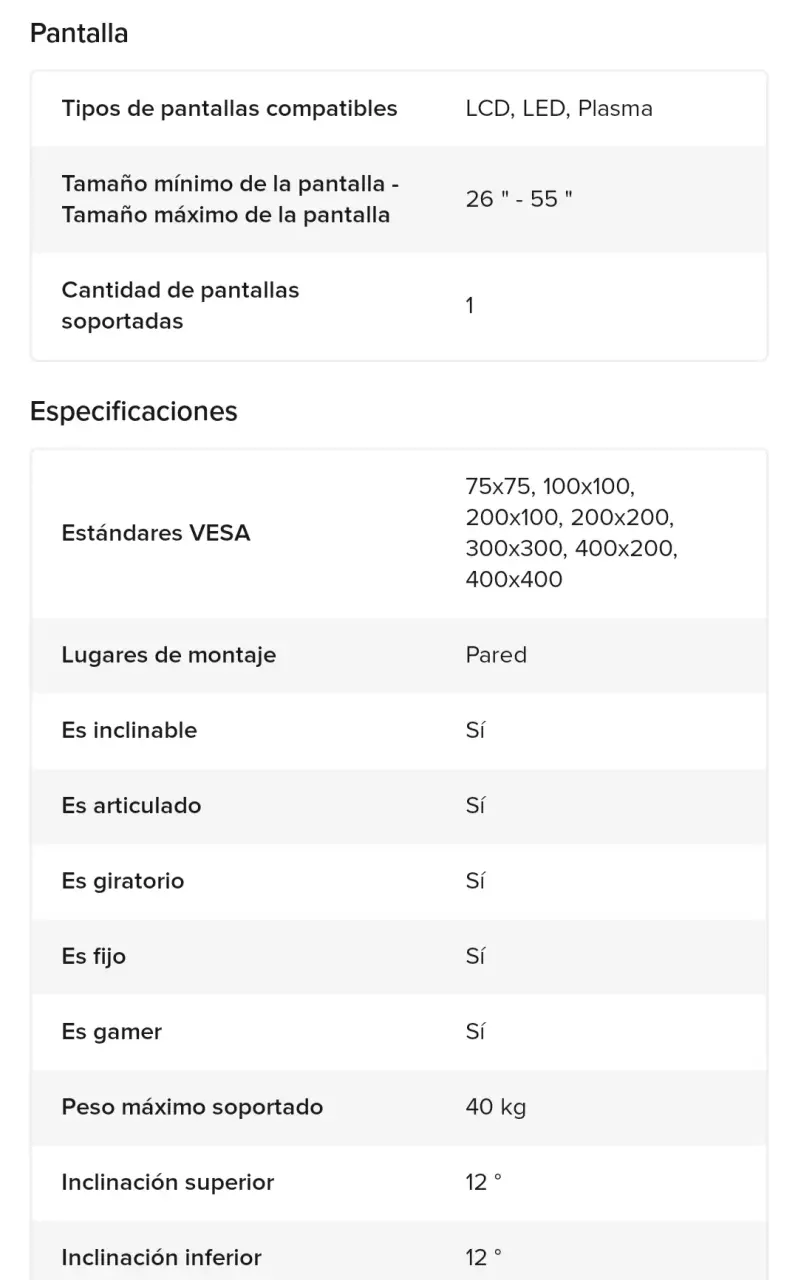This screenshot has width=798, height=1280.
Task: Click the 40 kg weight value
Action: pos(495,1107)
